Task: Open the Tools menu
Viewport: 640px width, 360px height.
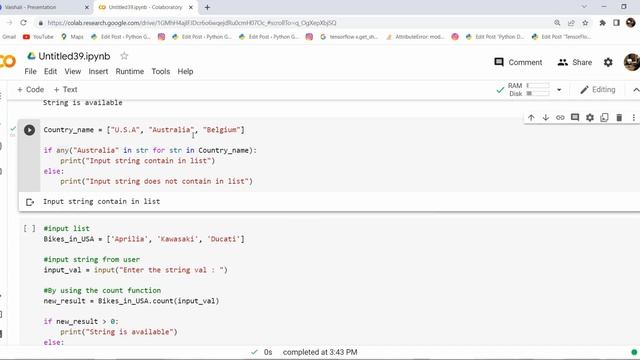Action: pos(161,71)
